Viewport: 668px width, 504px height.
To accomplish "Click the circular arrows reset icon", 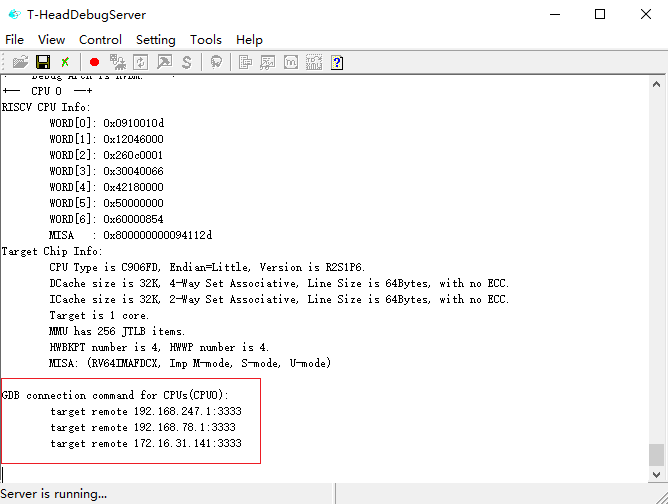I will point(140,62).
